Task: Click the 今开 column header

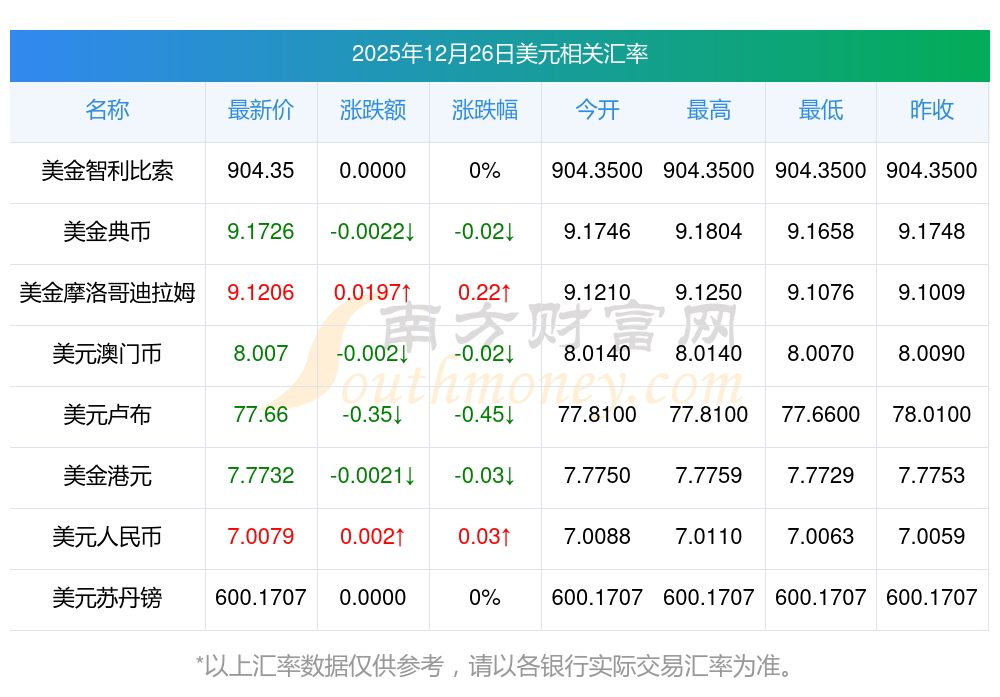Action: pyautogui.click(x=597, y=110)
